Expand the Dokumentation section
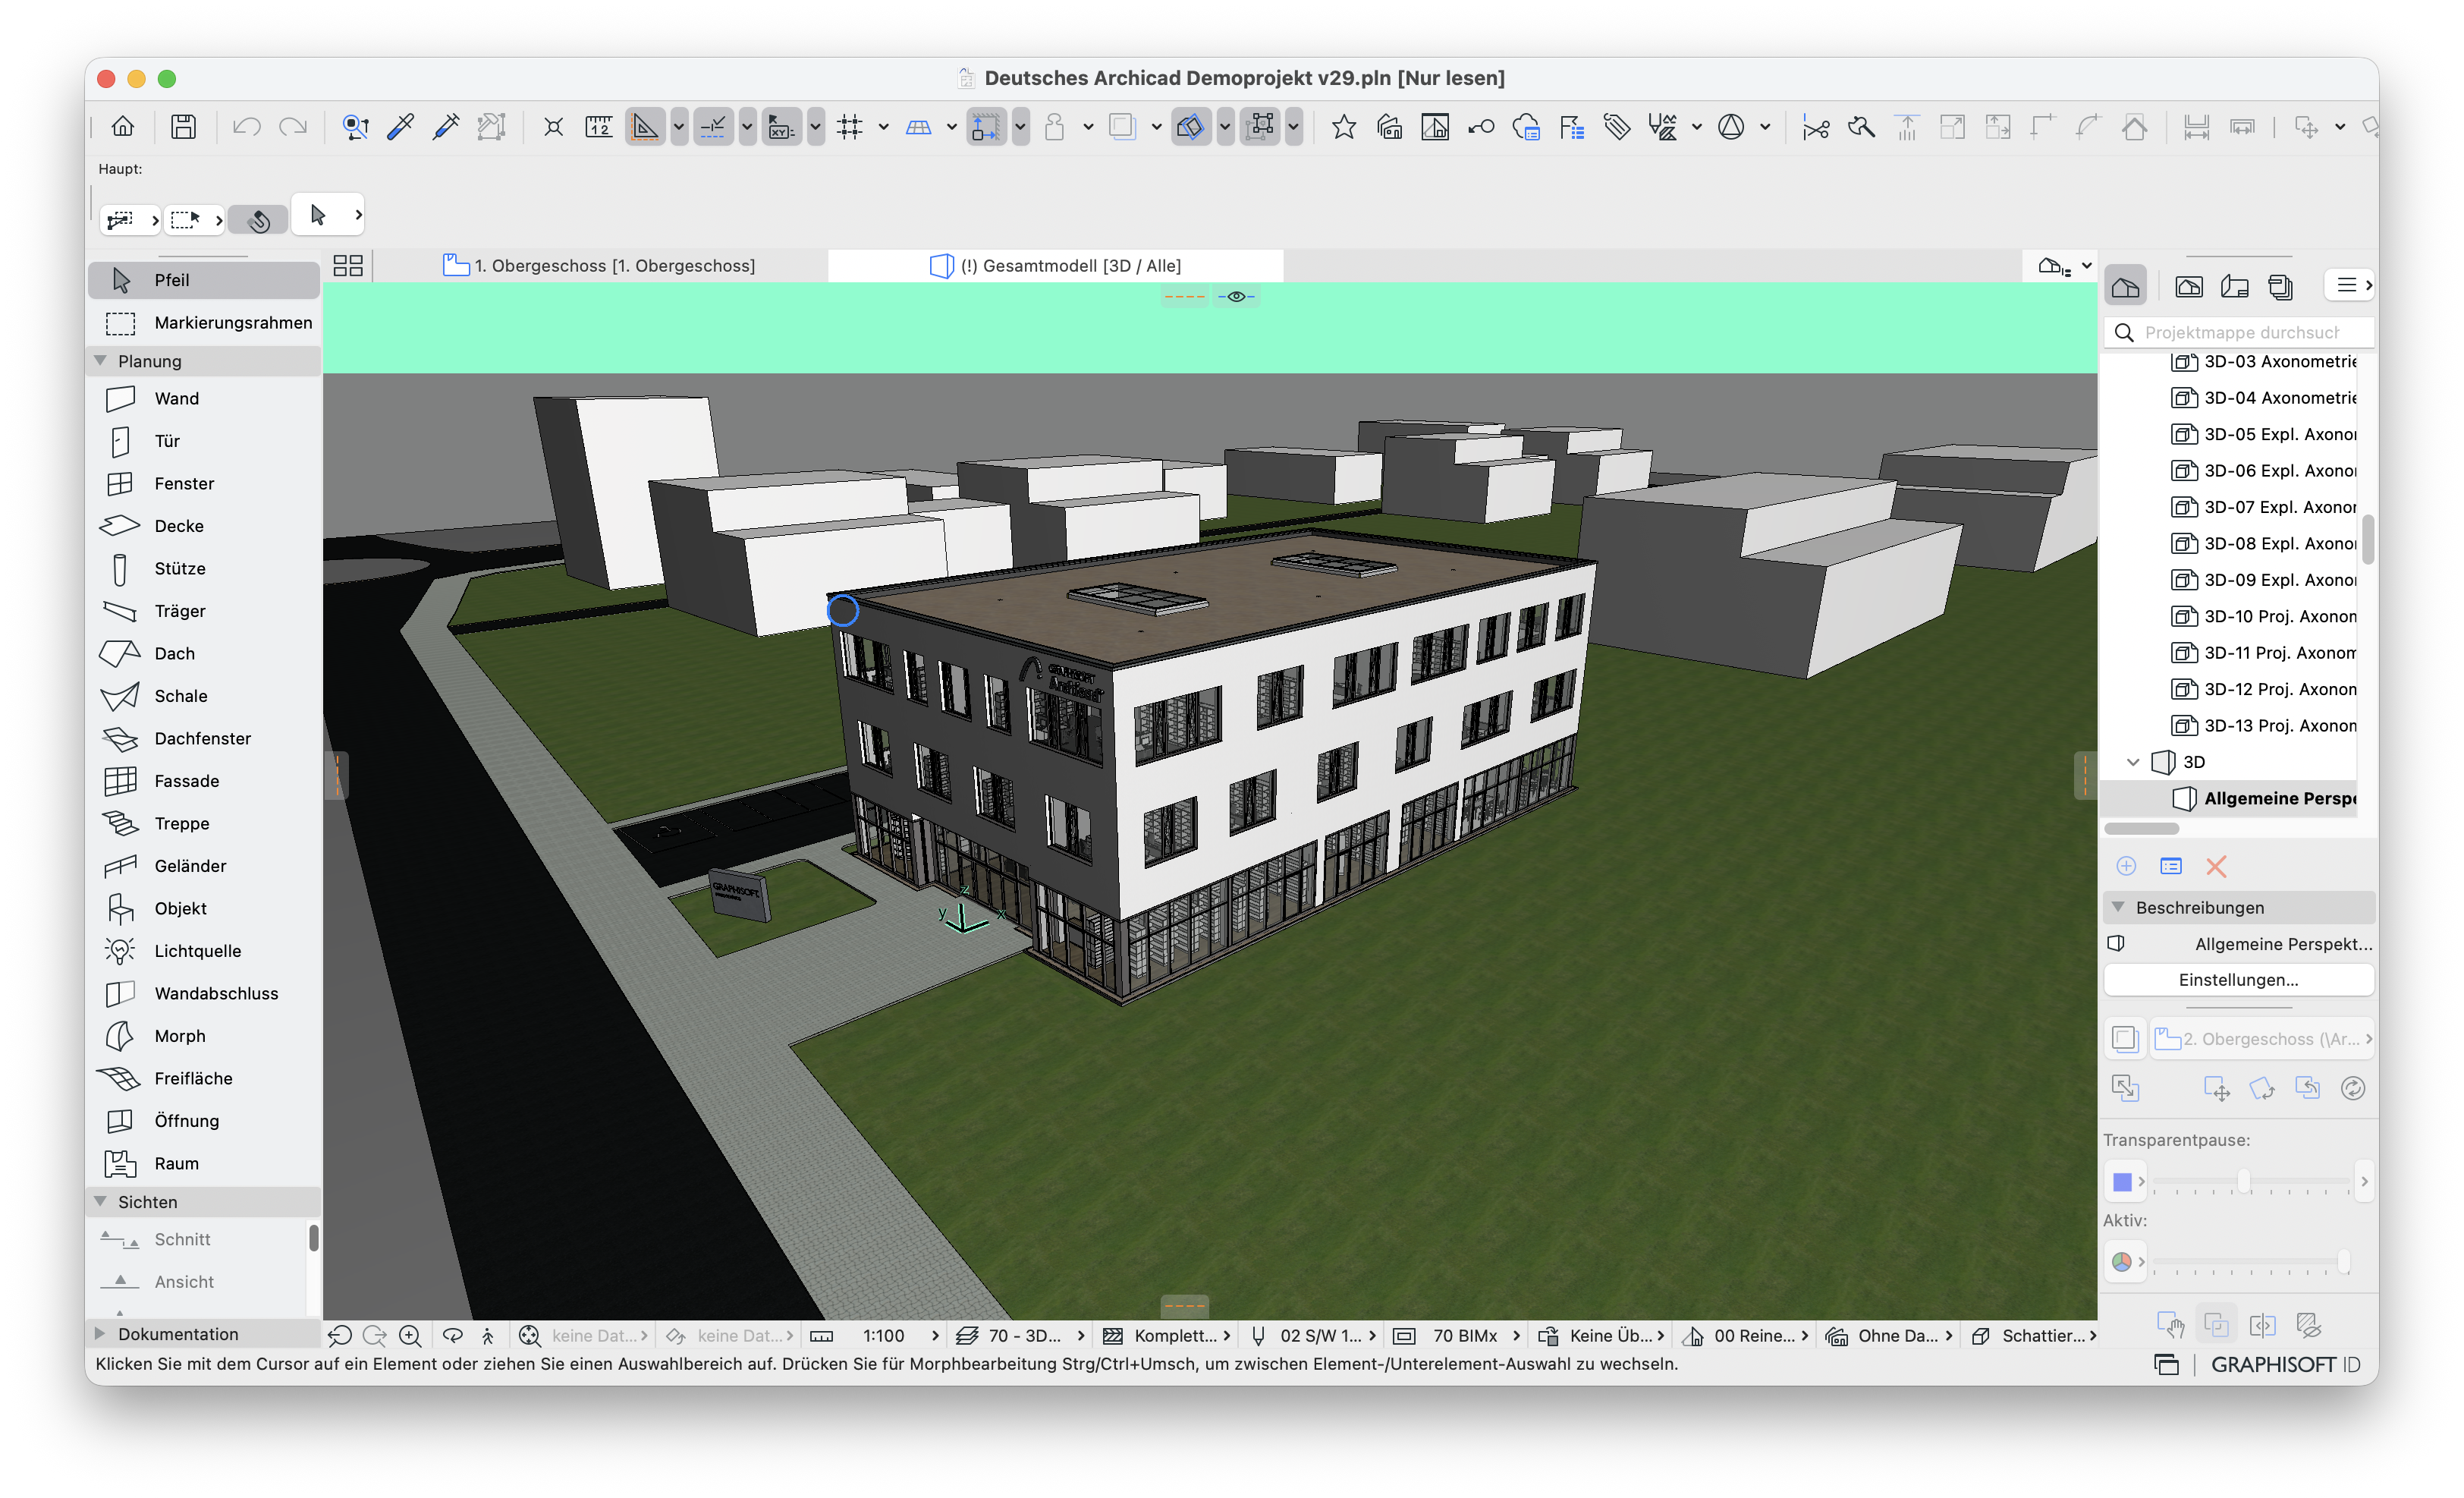 (x=100, y=1333)
